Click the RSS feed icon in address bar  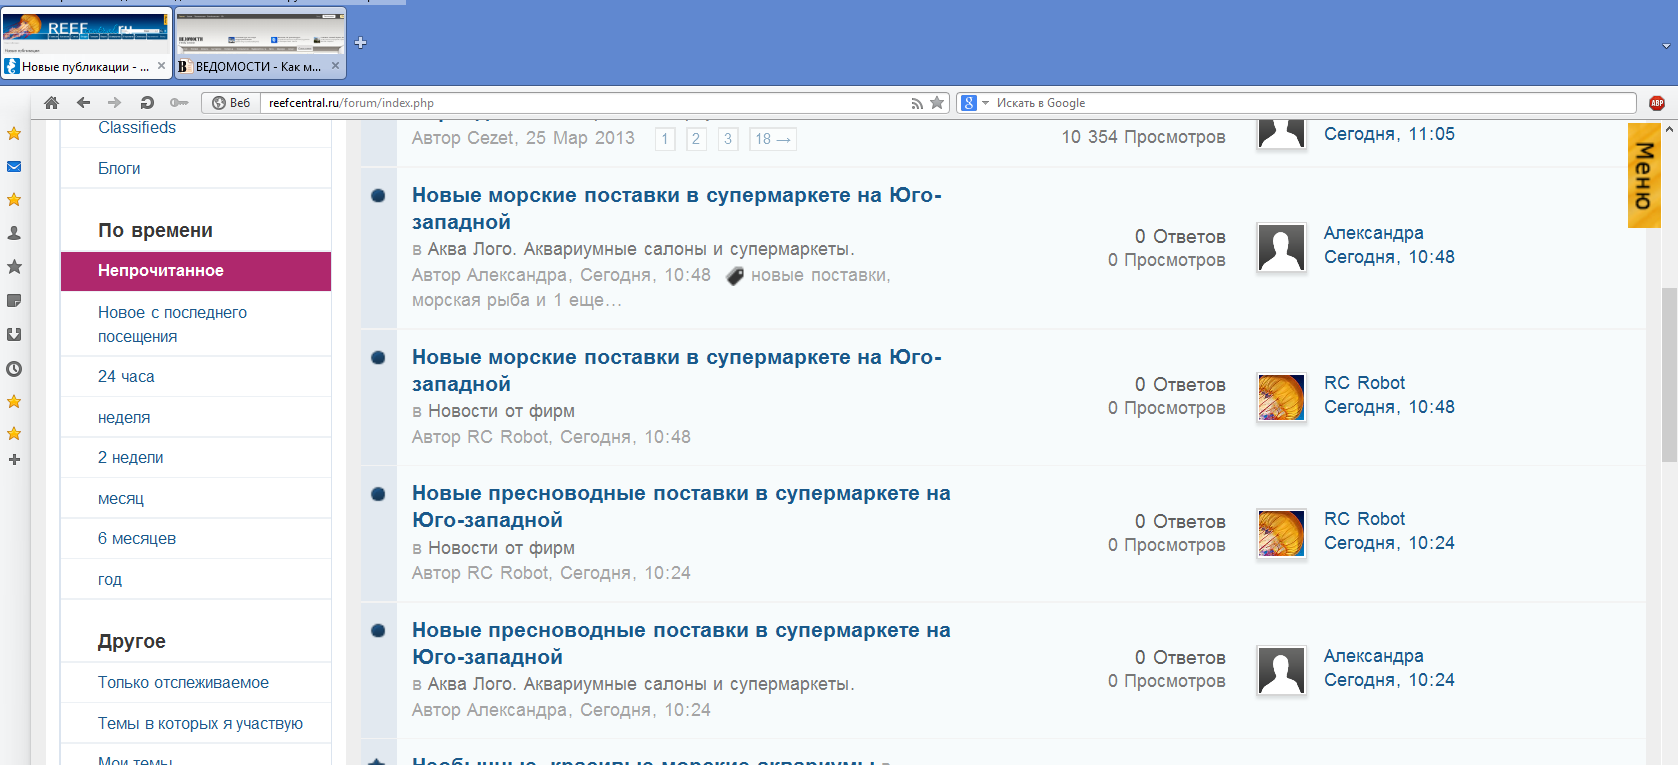(x=916, y=103)
